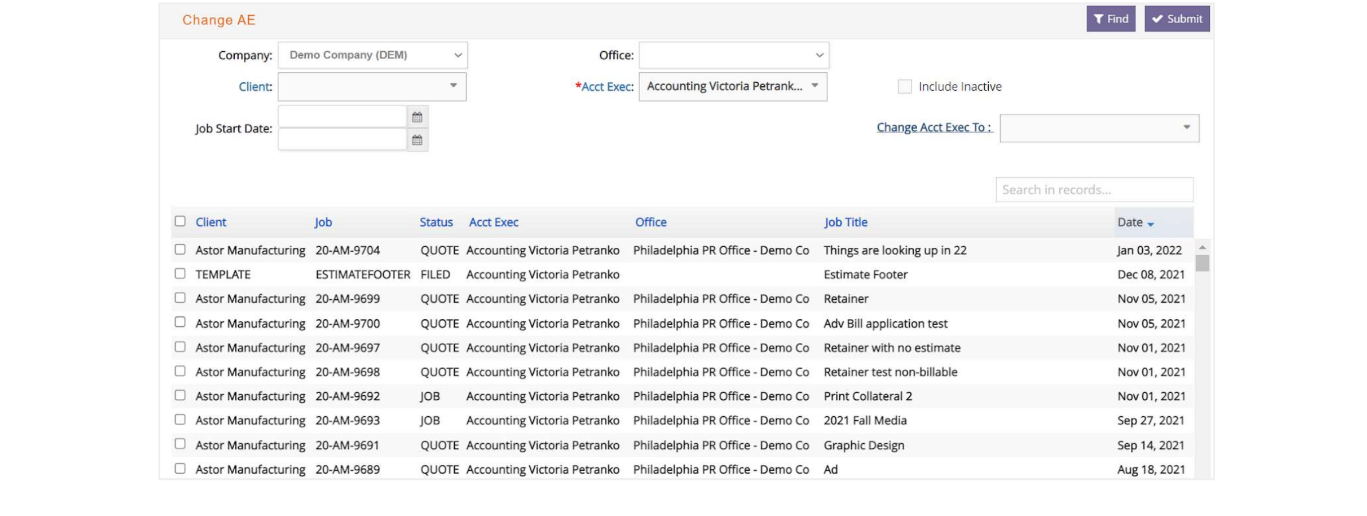The width and height of the screenshot is (1367, 516).
Task: Open the first Job Start Date calendar picker
Action: (x=417, y=117)
